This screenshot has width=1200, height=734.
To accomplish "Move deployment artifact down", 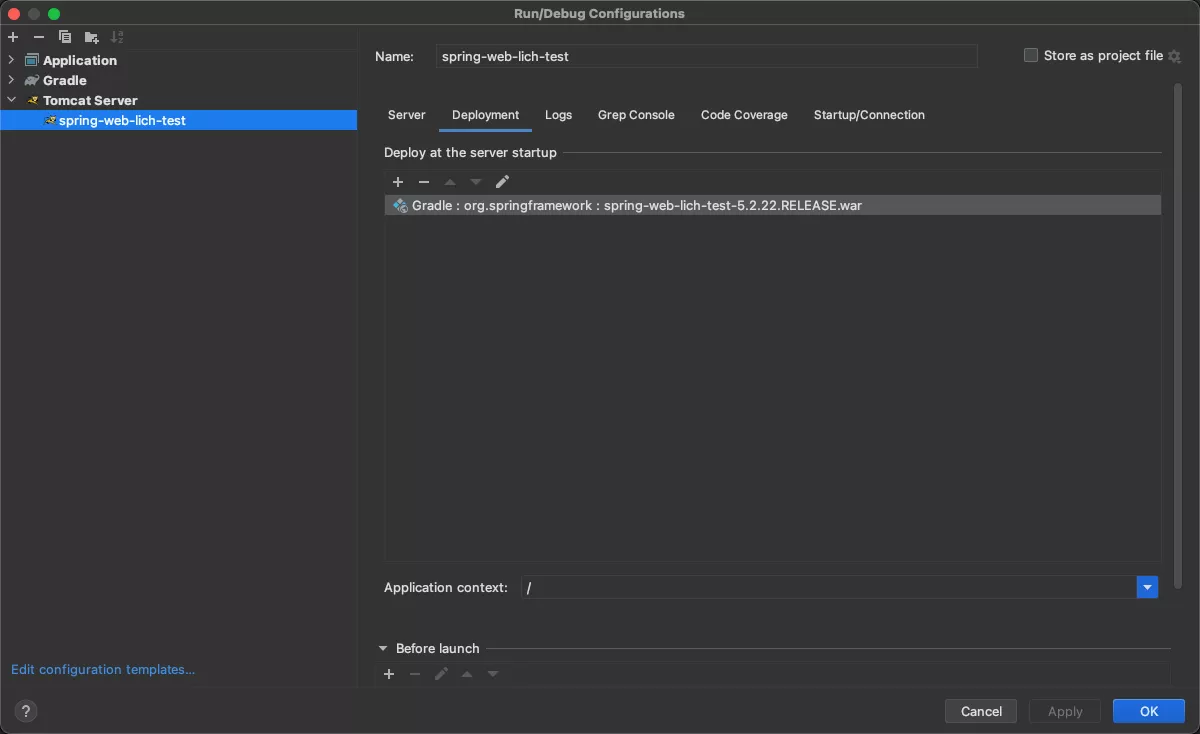I will tap(476, 182).
